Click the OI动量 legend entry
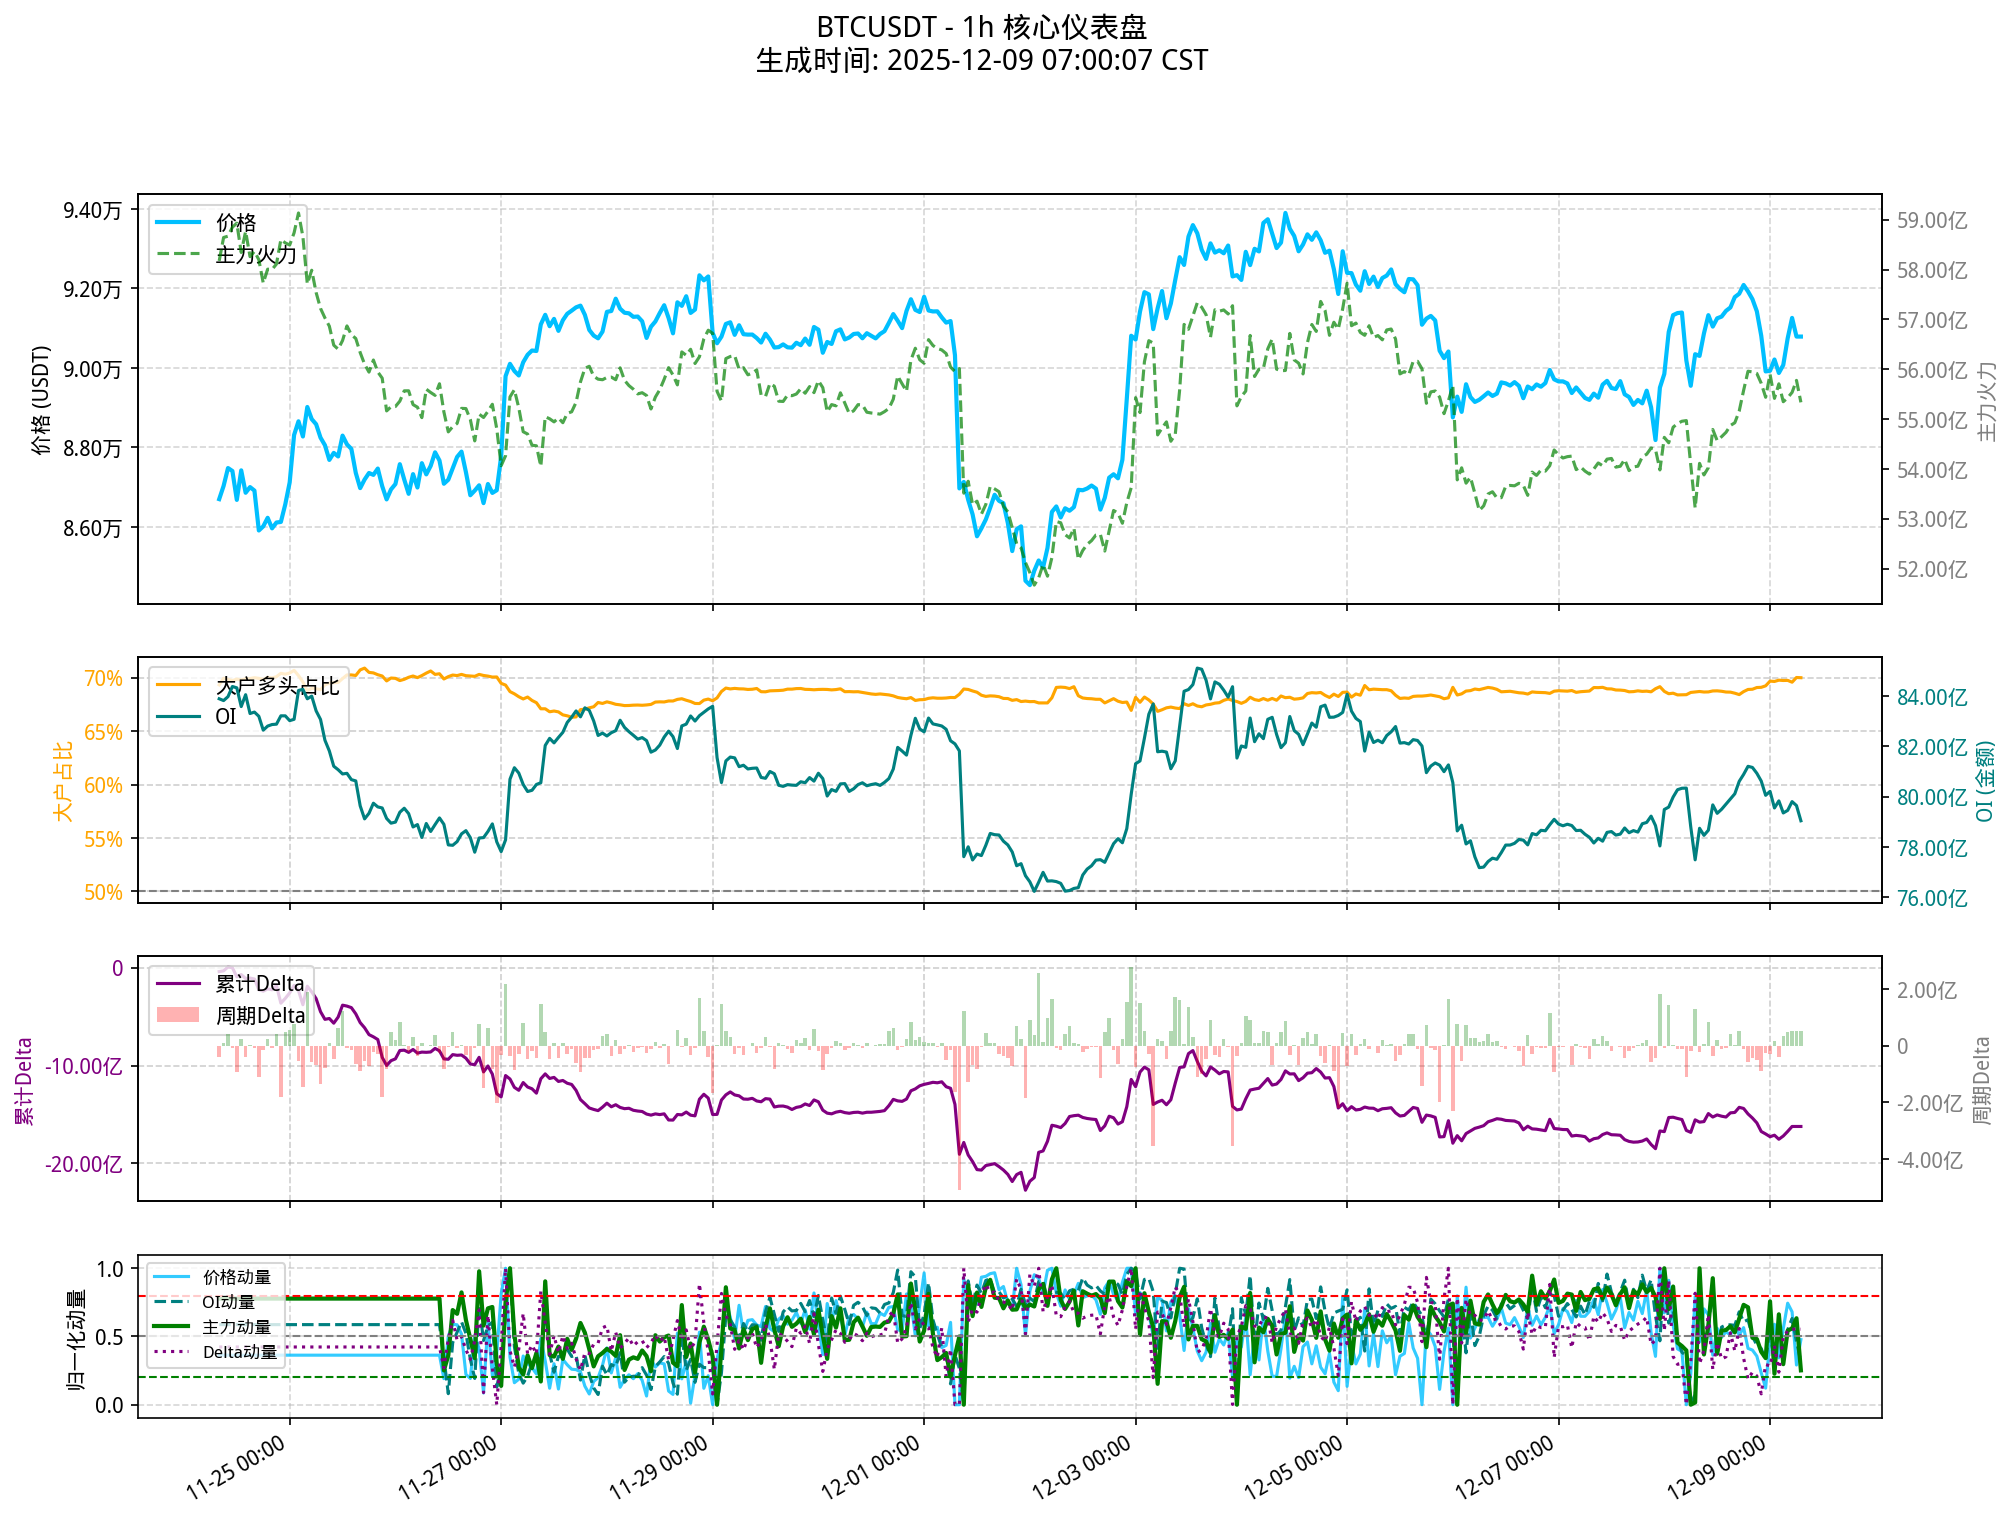Screen dimensions: 2013x1521 (x=228, y=1302)
